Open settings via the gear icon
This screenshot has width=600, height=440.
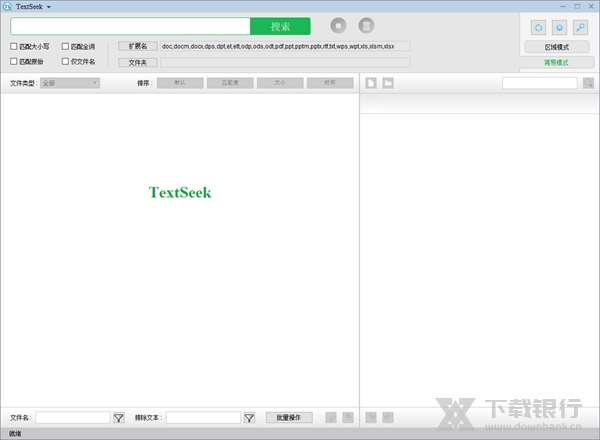click(559, 28)
